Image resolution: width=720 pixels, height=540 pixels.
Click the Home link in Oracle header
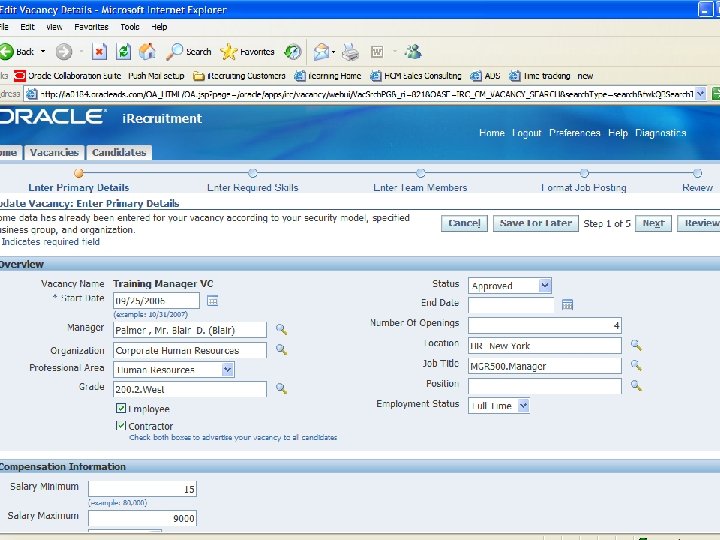point(491,133)
